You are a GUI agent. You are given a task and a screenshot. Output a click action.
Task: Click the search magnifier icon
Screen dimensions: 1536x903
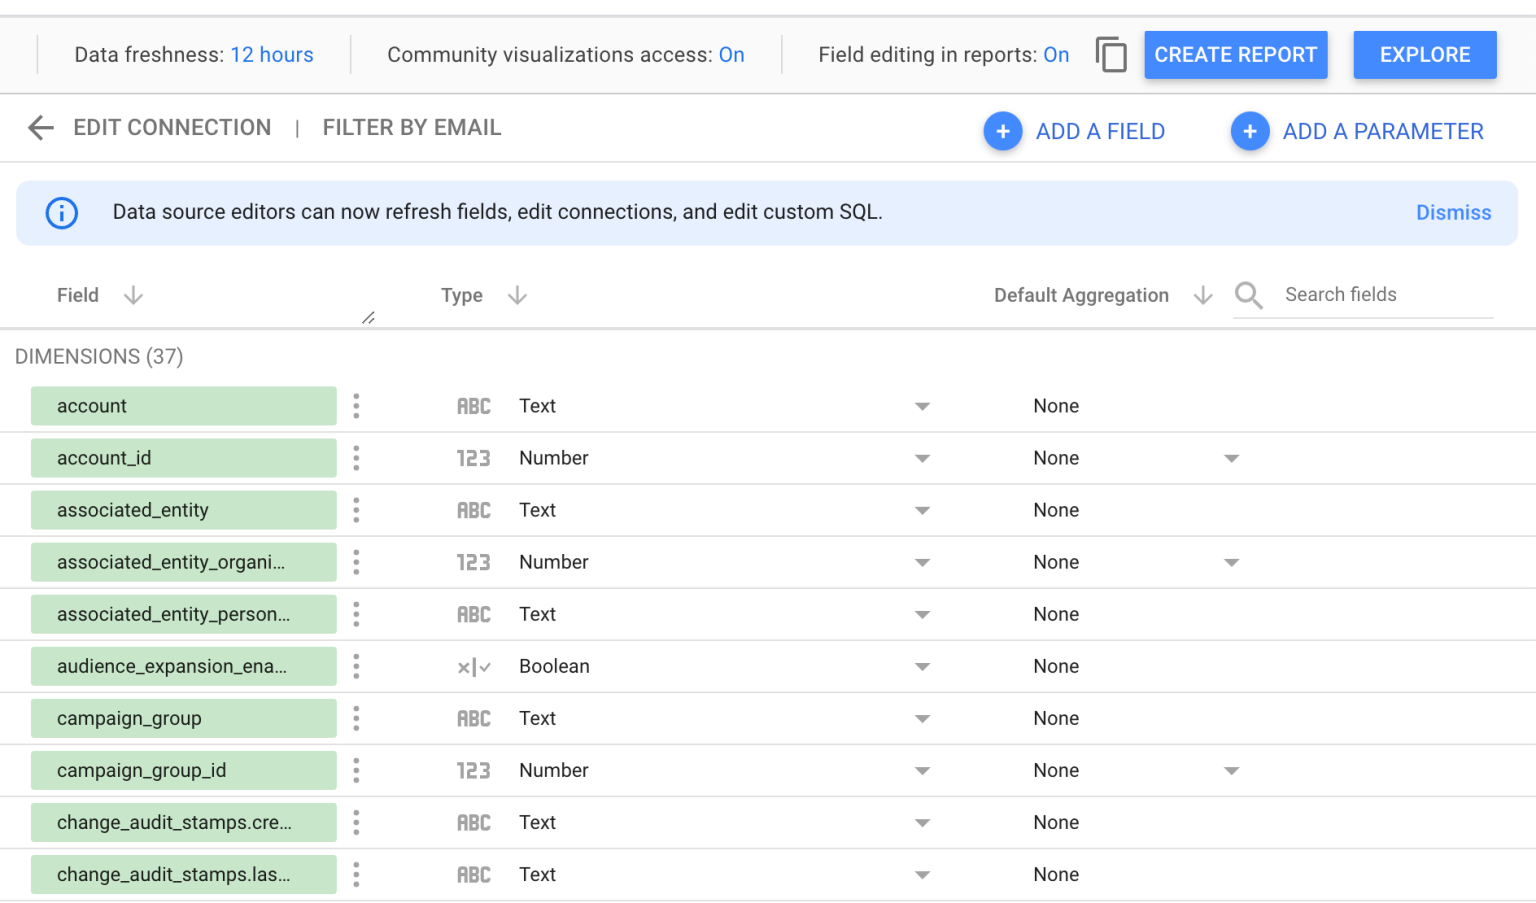(x=1248, y=295)
